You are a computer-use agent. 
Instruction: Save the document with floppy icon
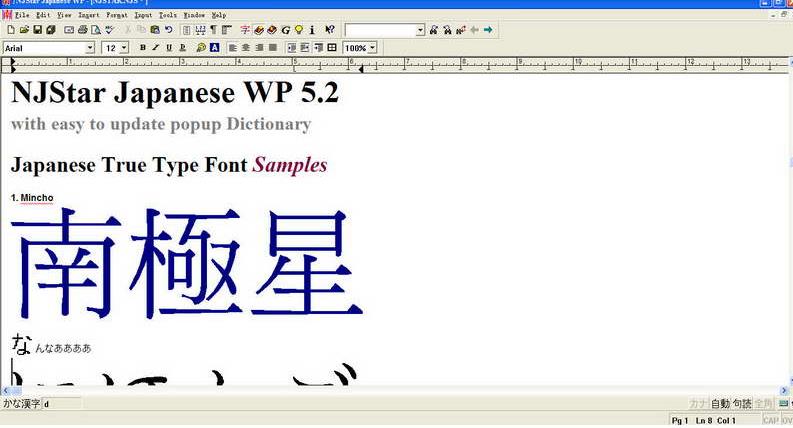tap(37, 30)
